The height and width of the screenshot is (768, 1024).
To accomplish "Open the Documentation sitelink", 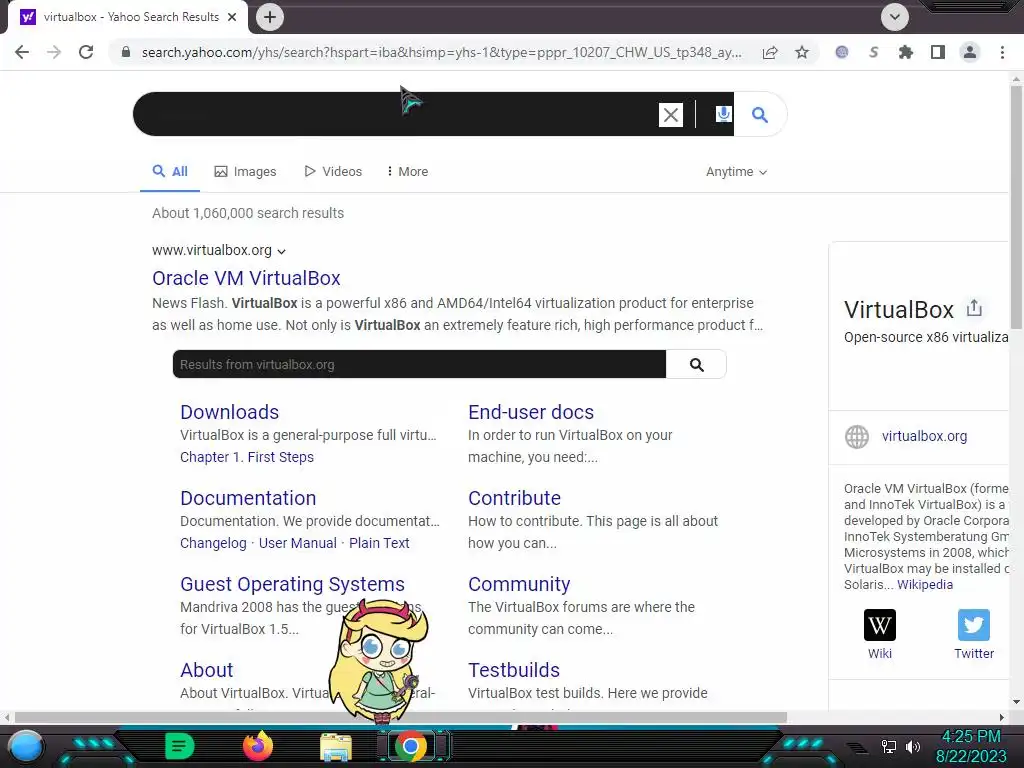I will coord(248,498).
